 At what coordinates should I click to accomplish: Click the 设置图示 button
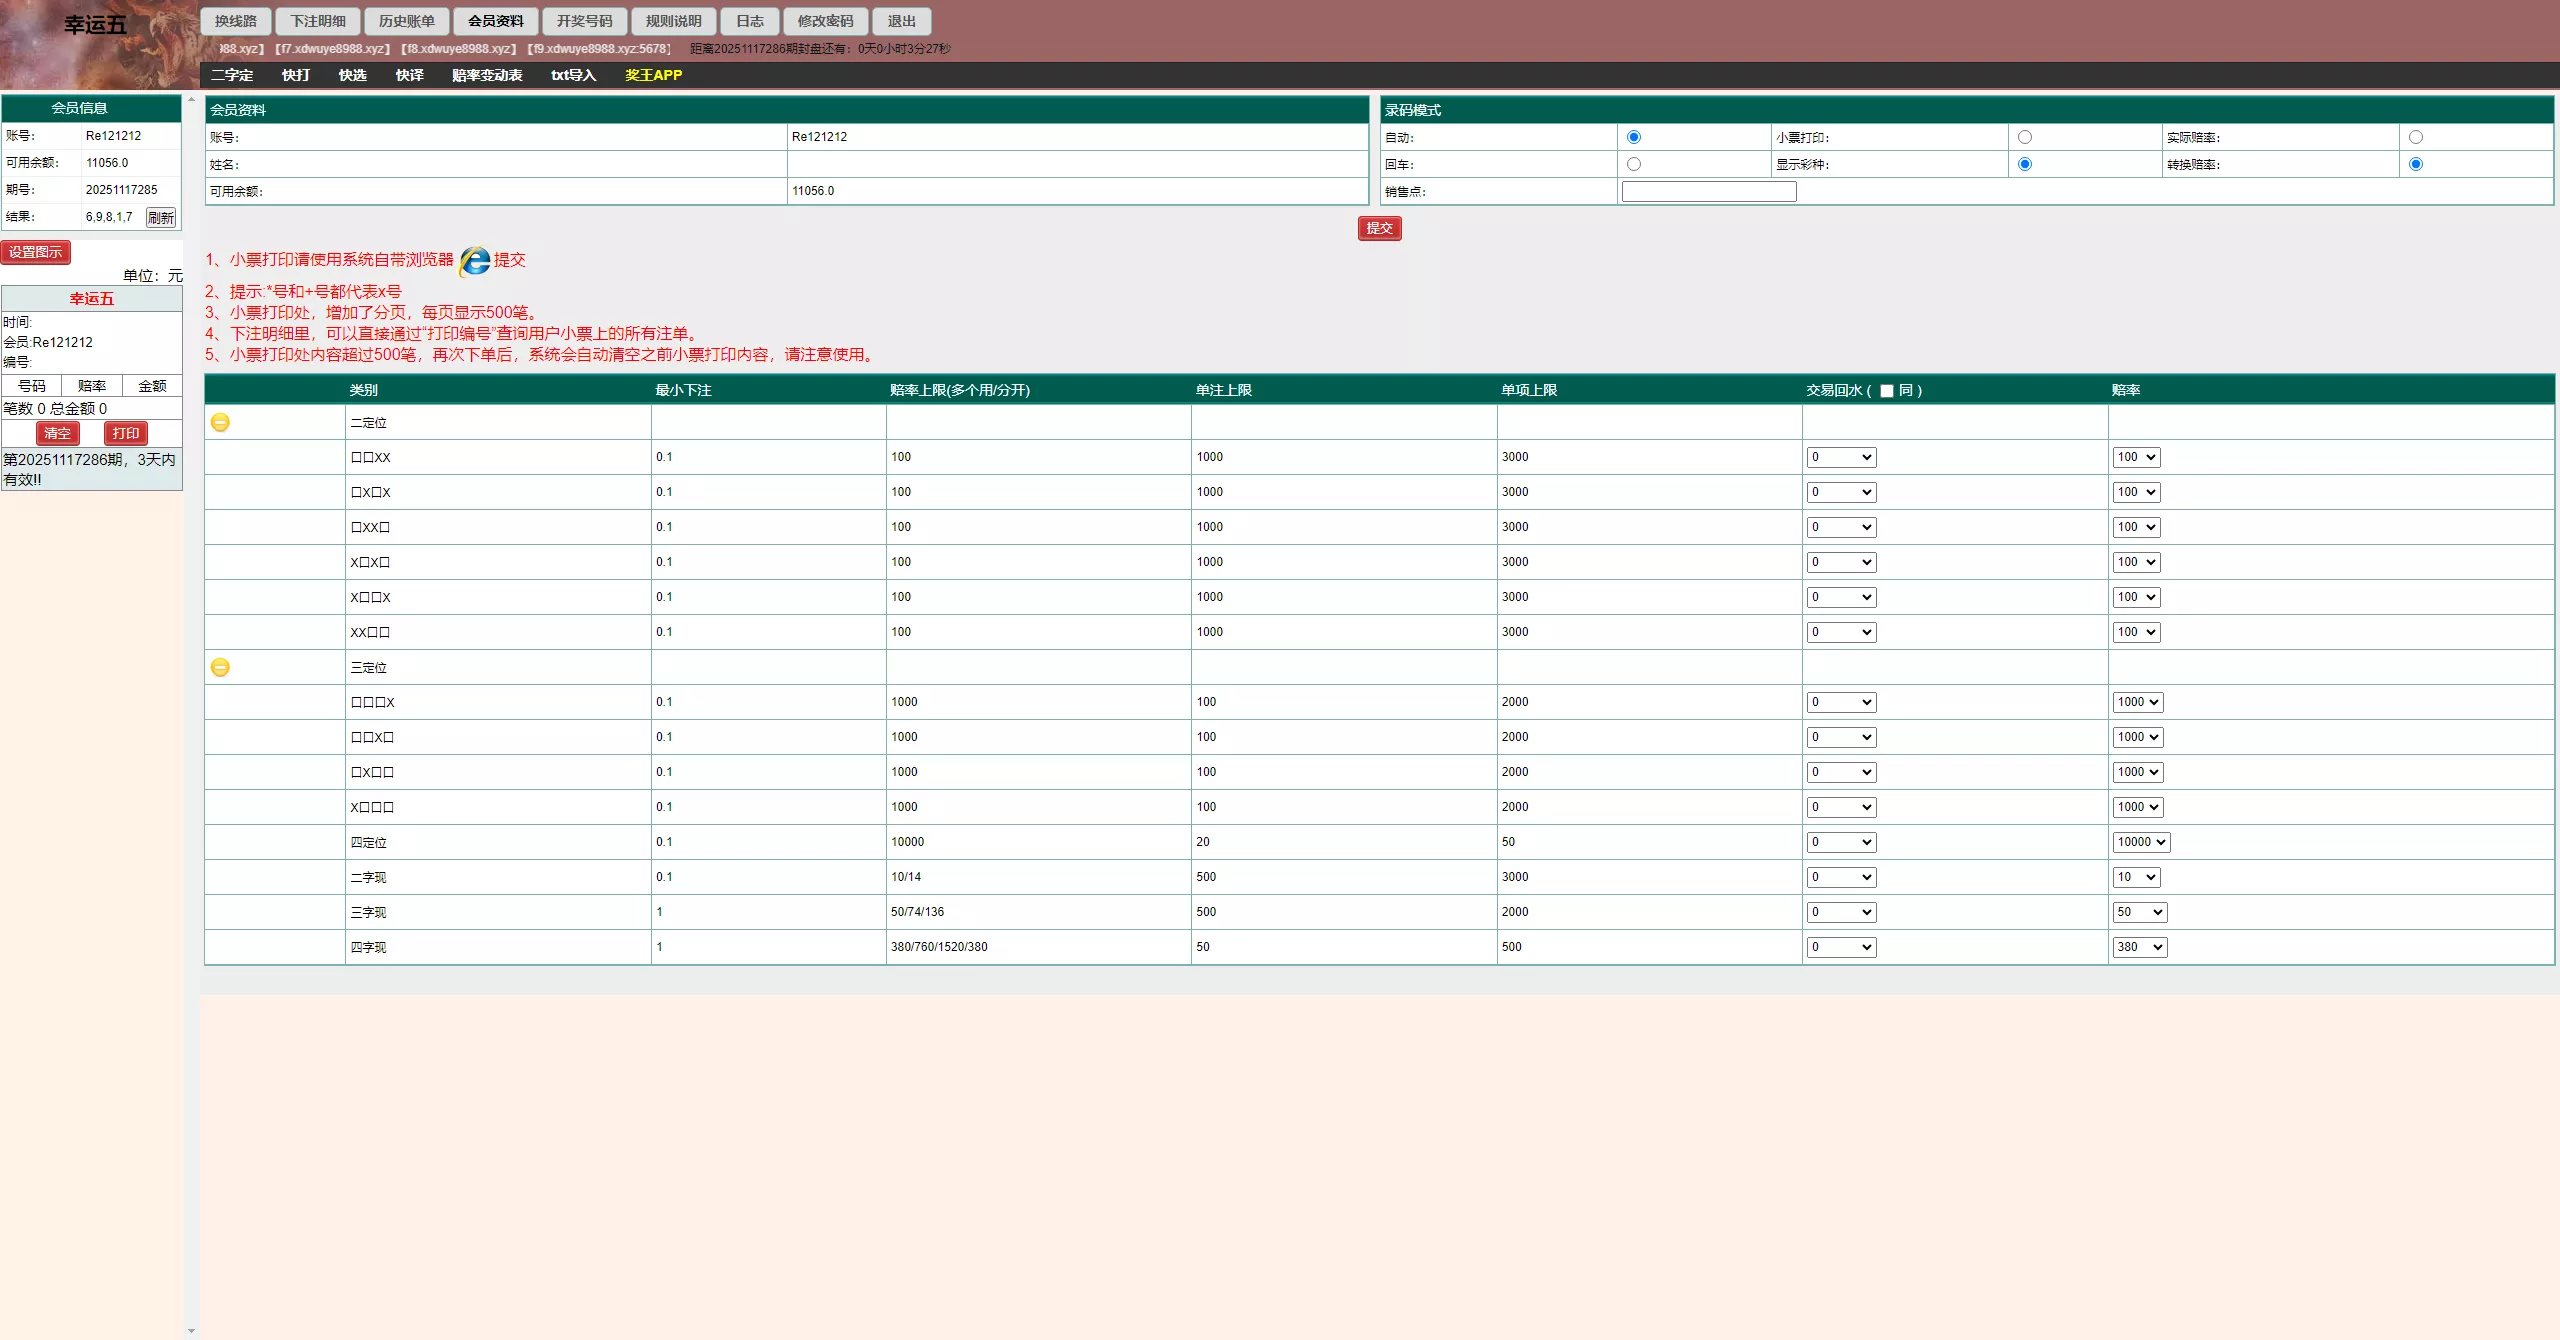[36, 252]
